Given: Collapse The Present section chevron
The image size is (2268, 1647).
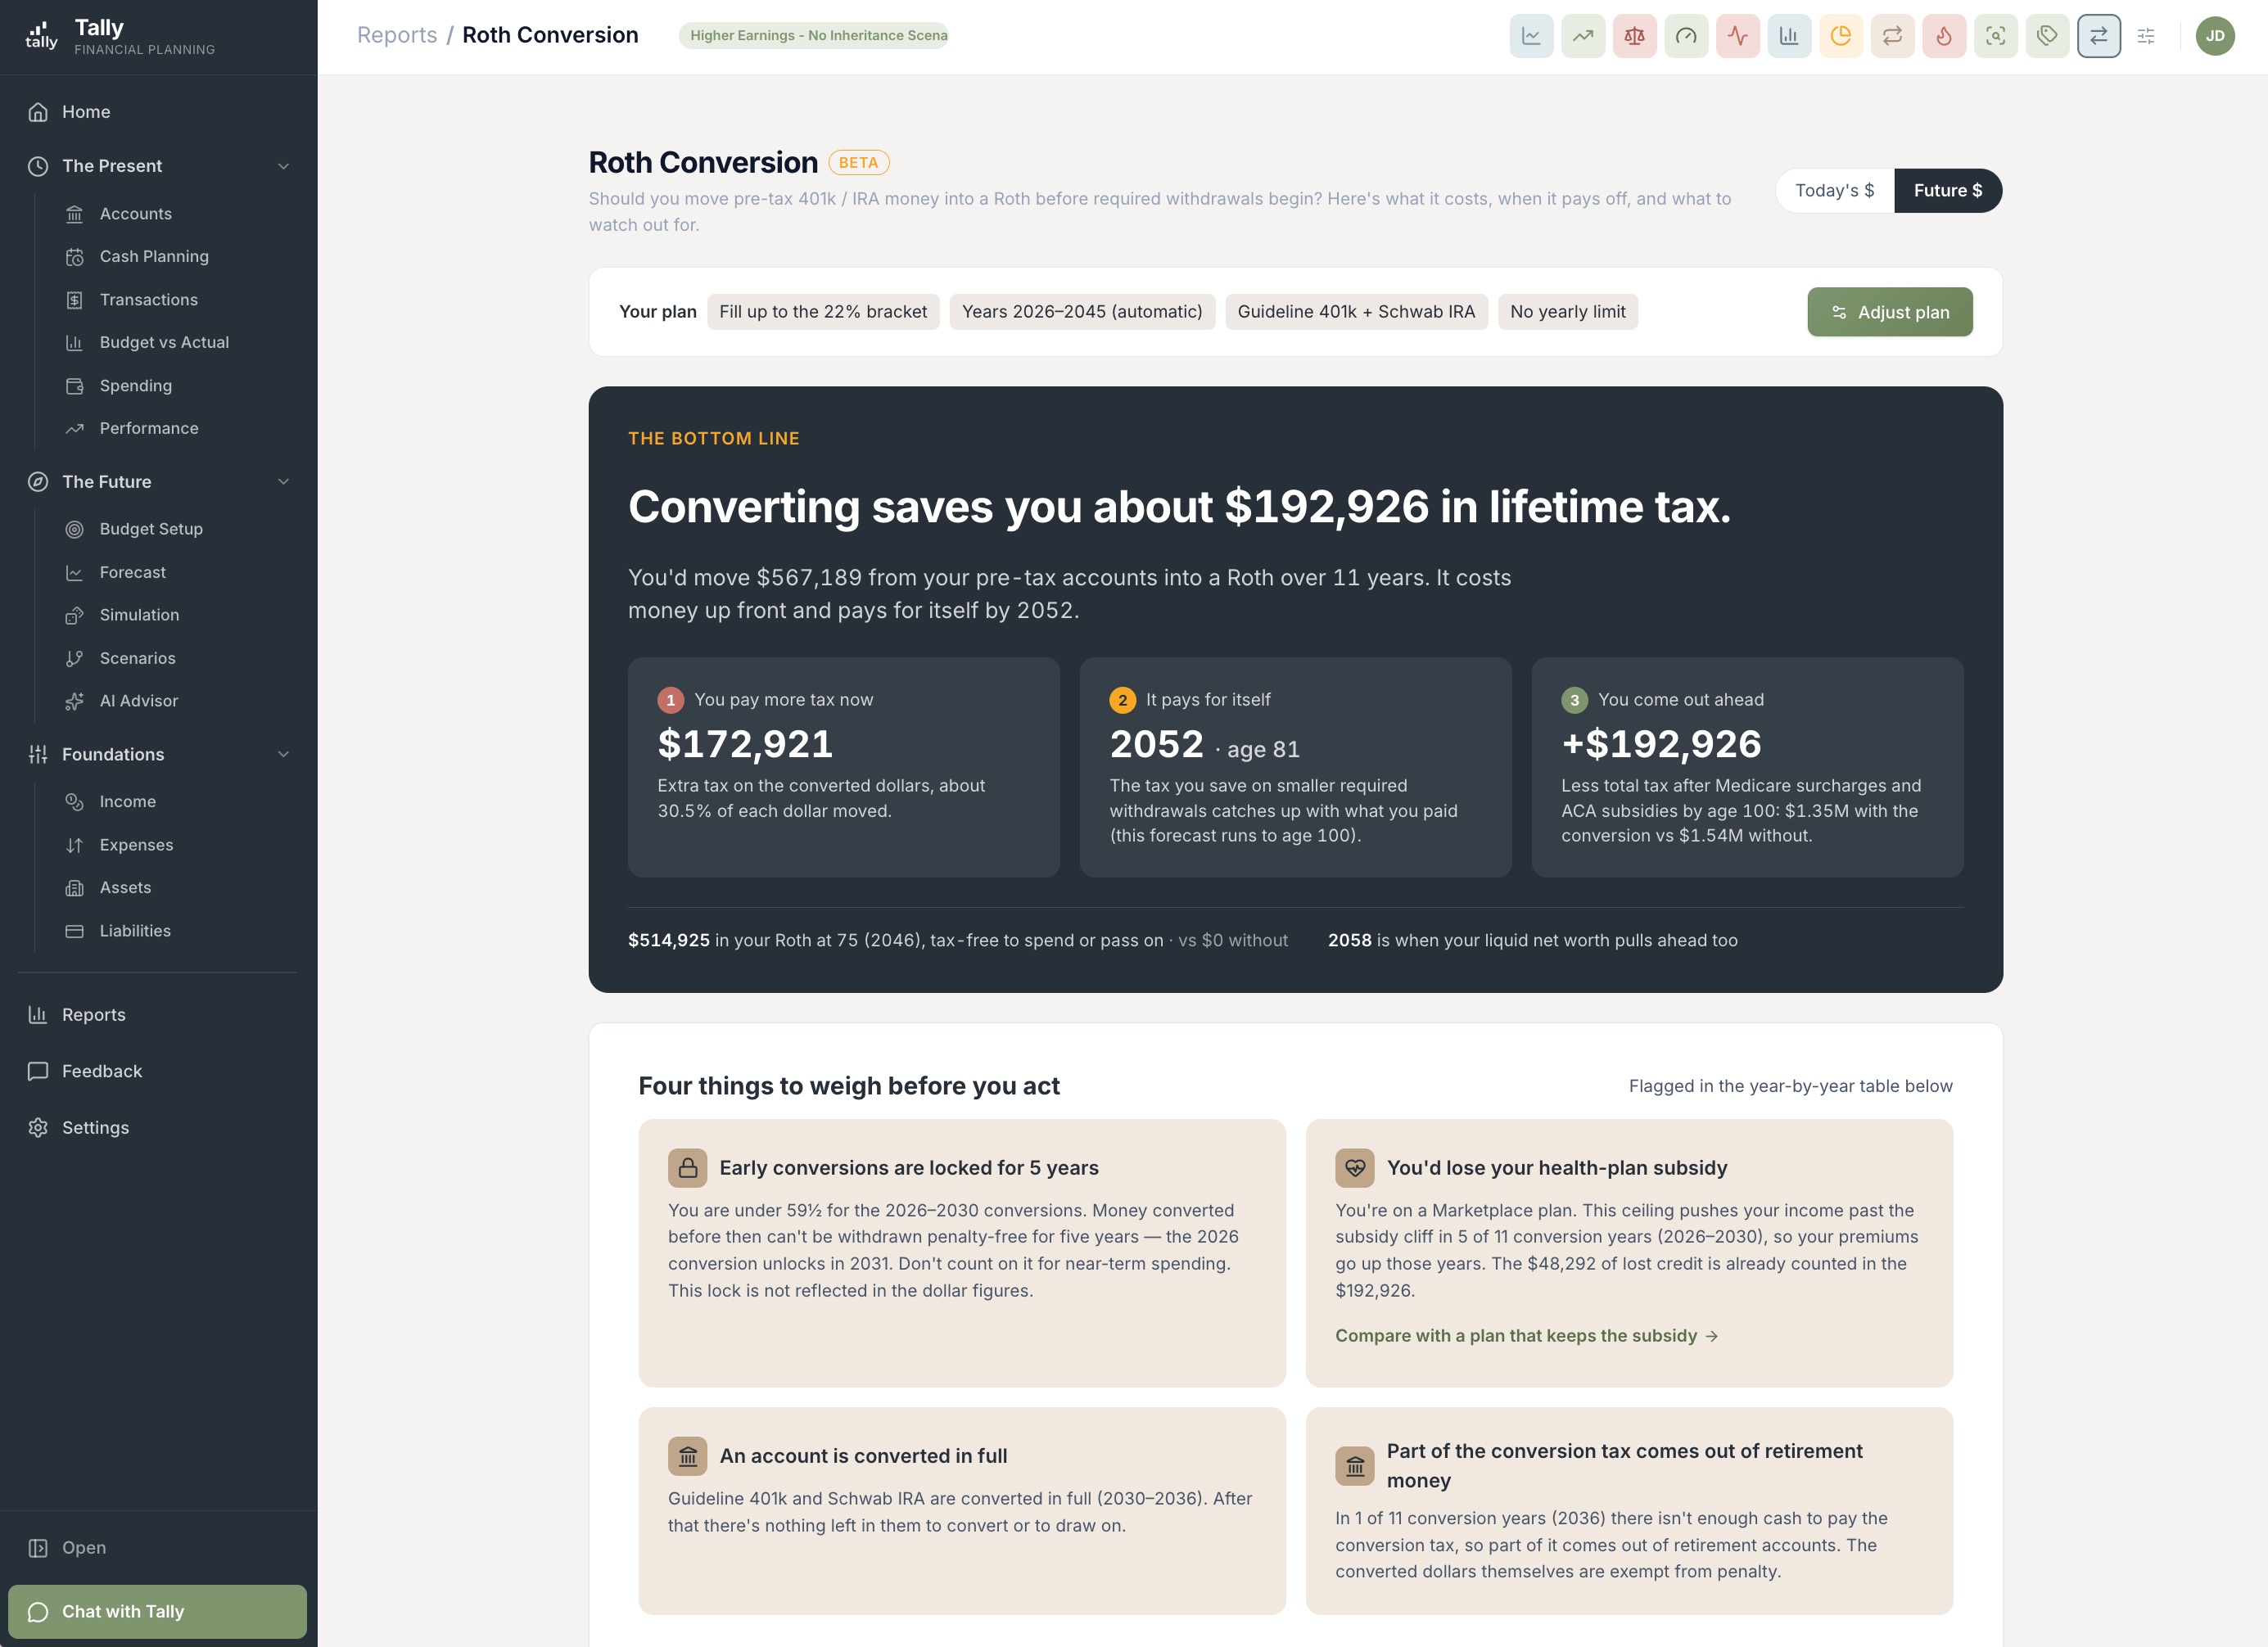Looking at the screenshot, I should click(283, 166).
